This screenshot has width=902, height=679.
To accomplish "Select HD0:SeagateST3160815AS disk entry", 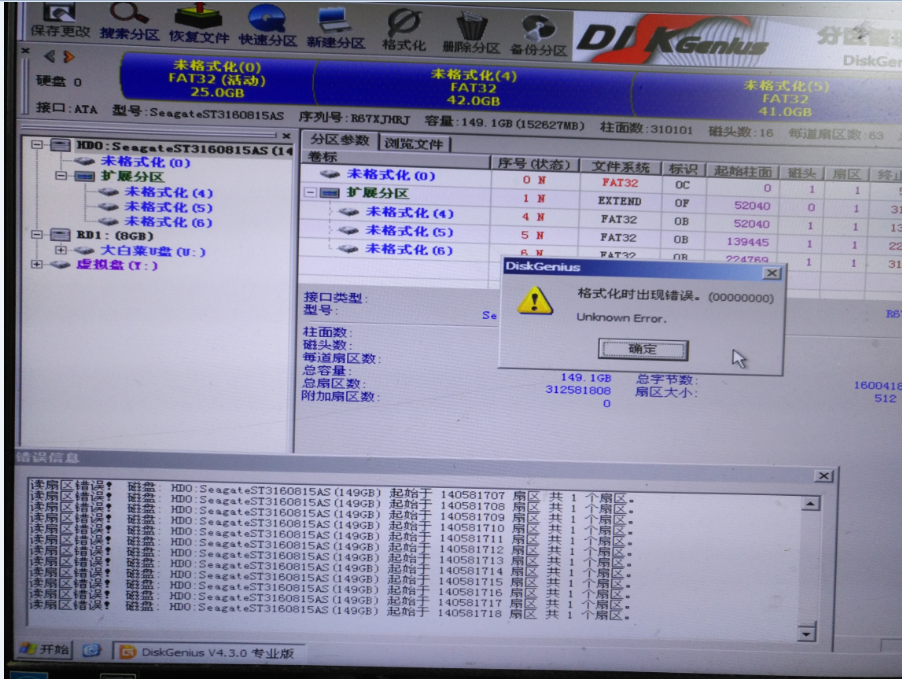I will pyautogui.click(x=184, y=148).
